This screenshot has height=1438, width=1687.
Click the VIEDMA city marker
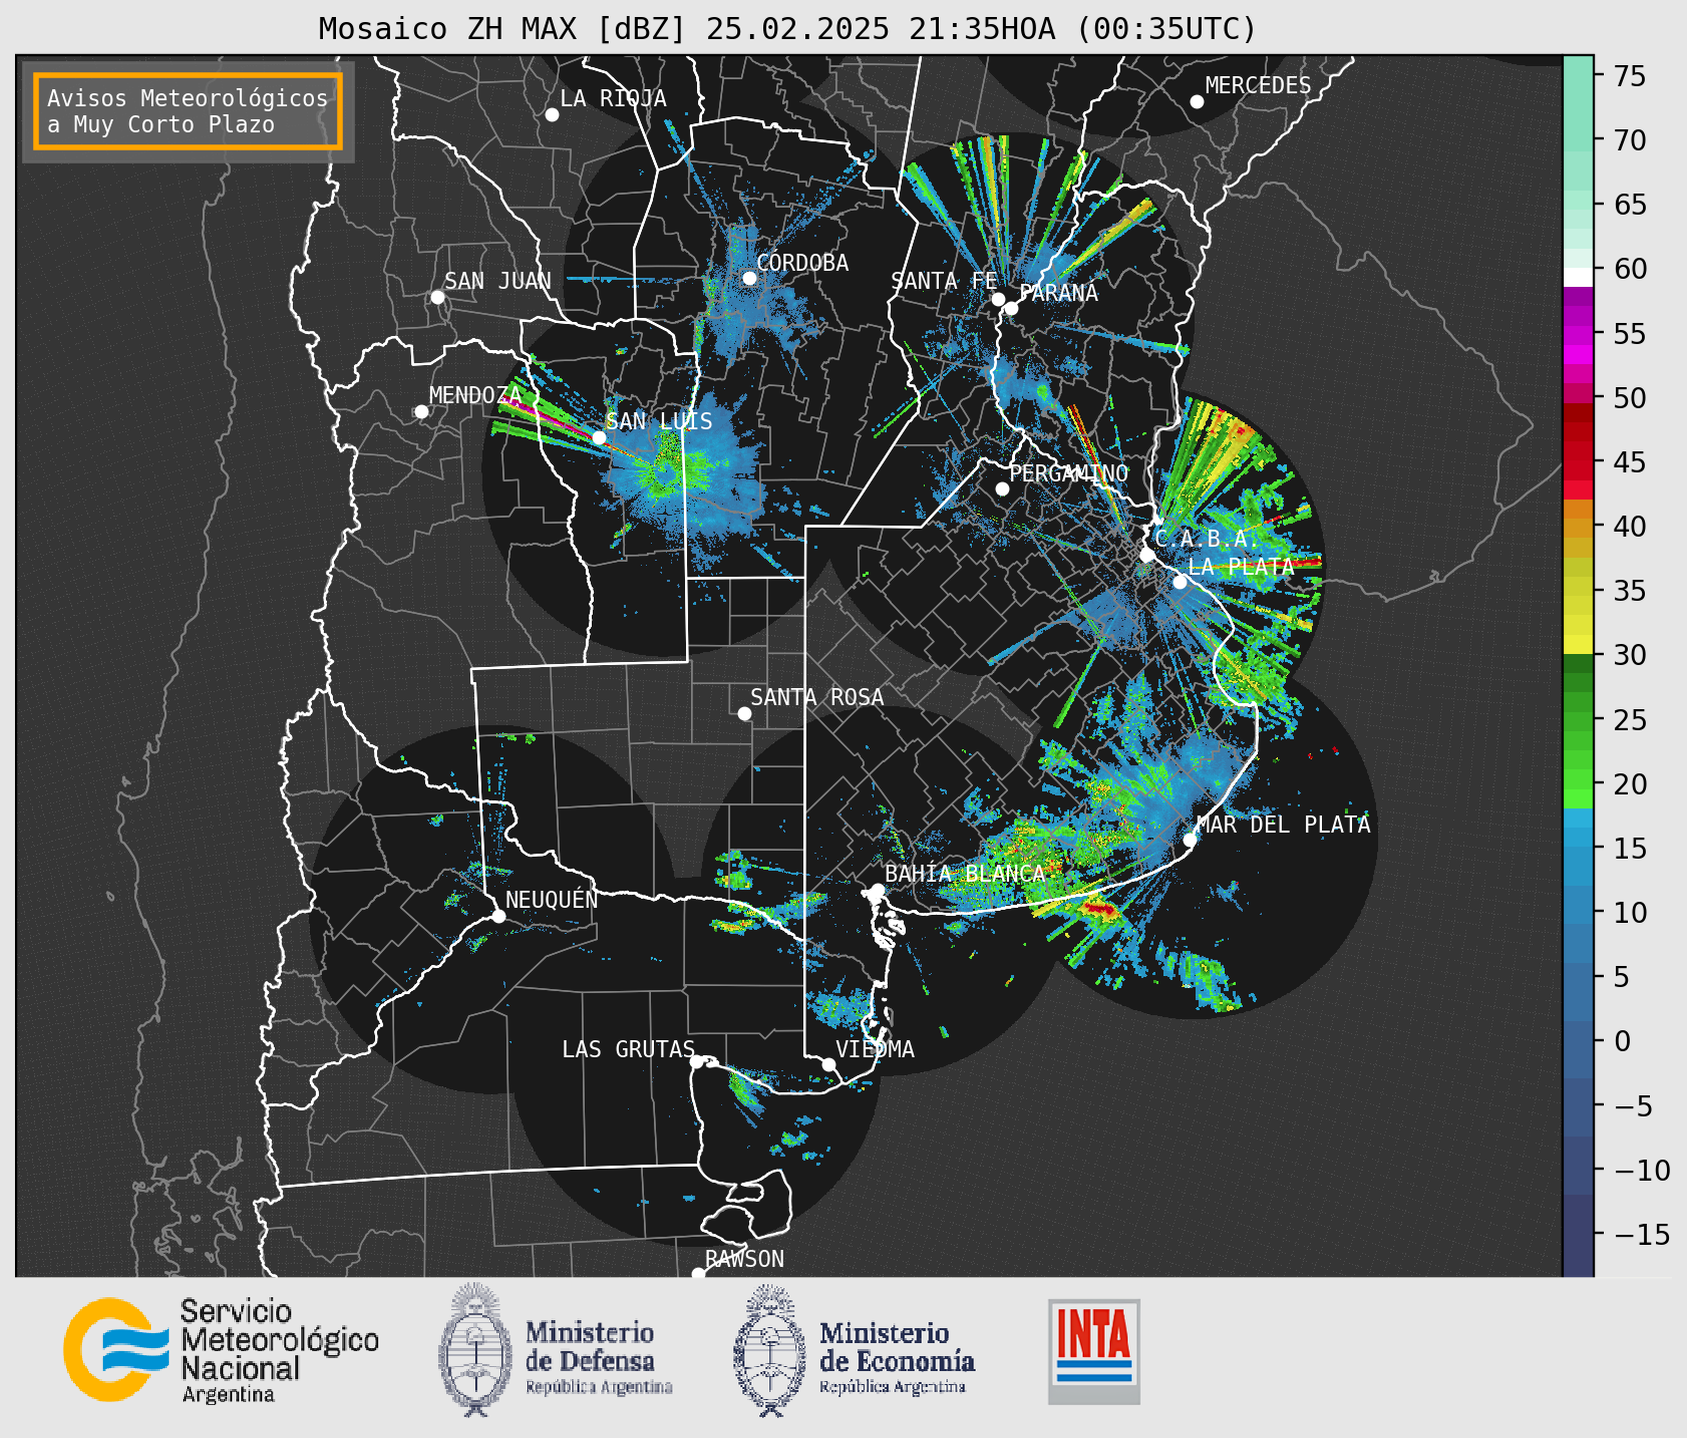pos(829,1064)
